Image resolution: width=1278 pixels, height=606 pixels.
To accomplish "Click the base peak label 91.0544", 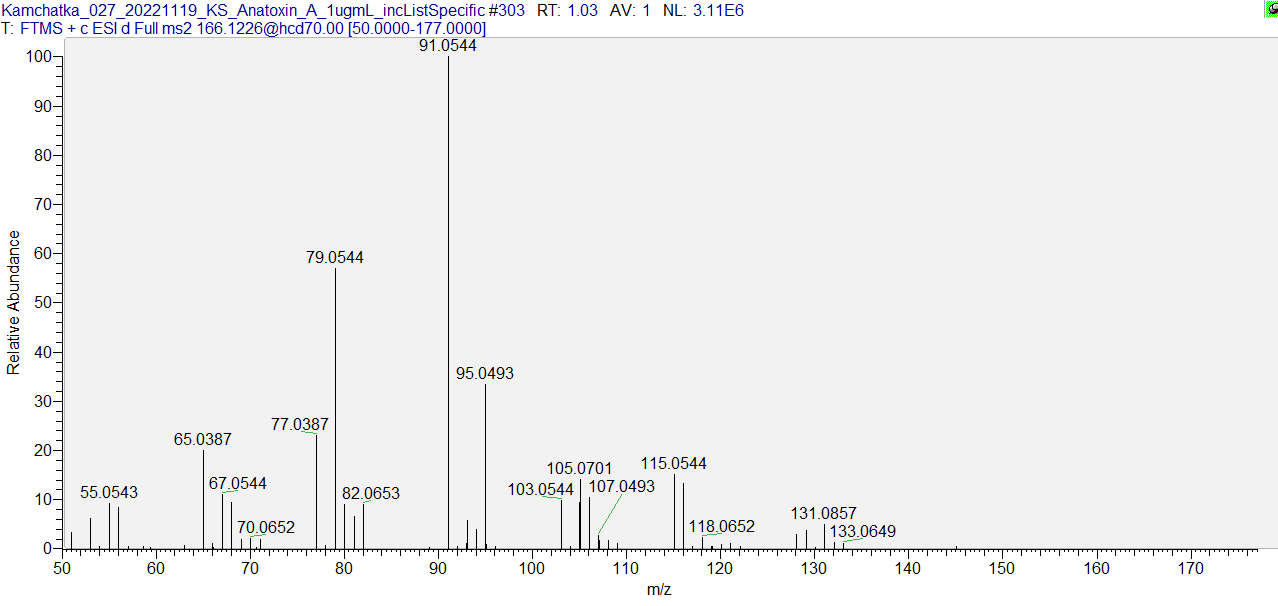I will (x=448, y=46).
